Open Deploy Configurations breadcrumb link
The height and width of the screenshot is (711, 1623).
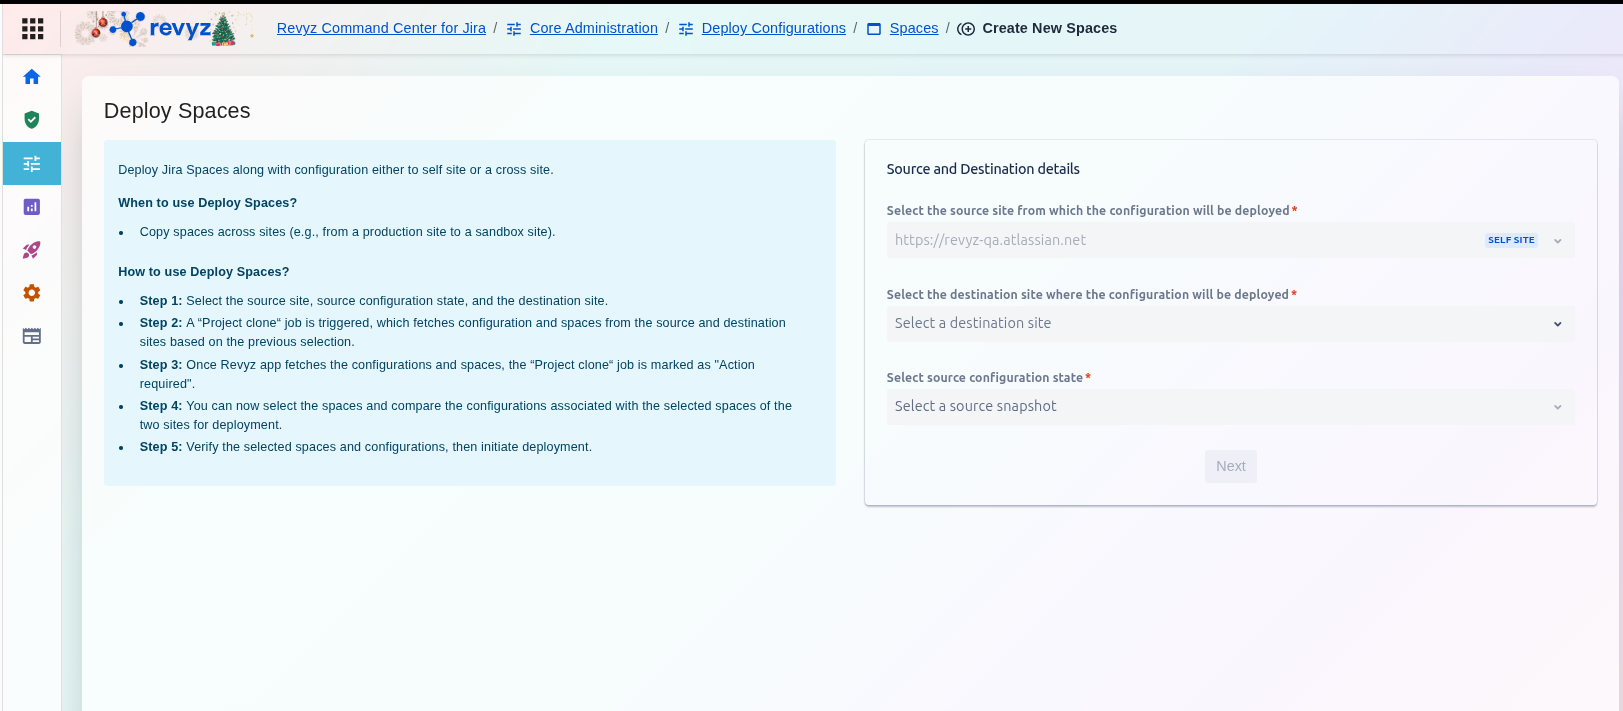pyautogui.click(x=773, y=28)
